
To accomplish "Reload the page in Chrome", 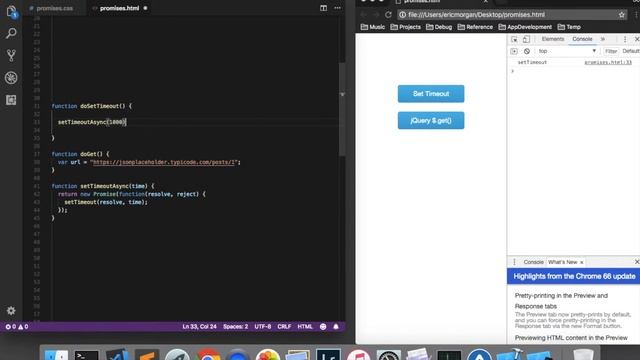I will pyautogui.click(x=388, y=15).
